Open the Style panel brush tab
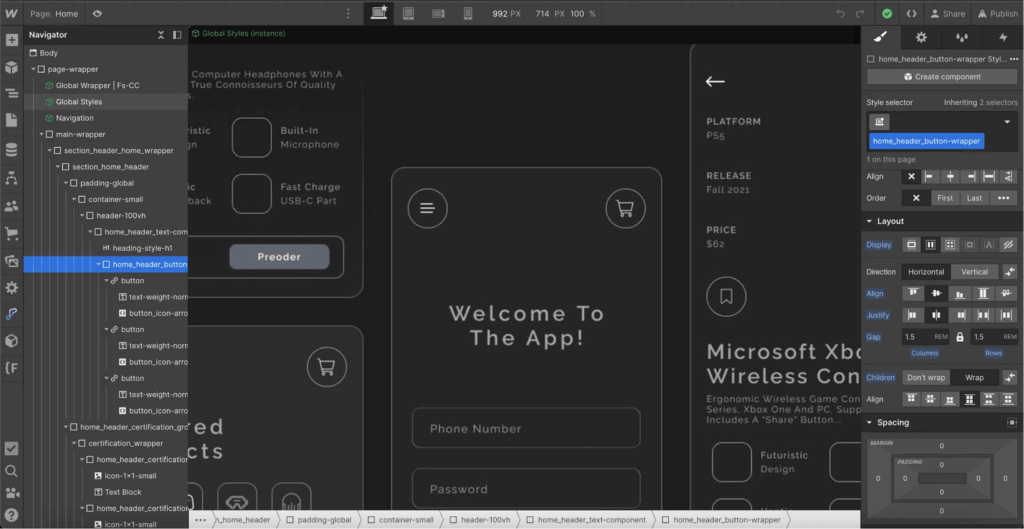 [x=880, y=37]
